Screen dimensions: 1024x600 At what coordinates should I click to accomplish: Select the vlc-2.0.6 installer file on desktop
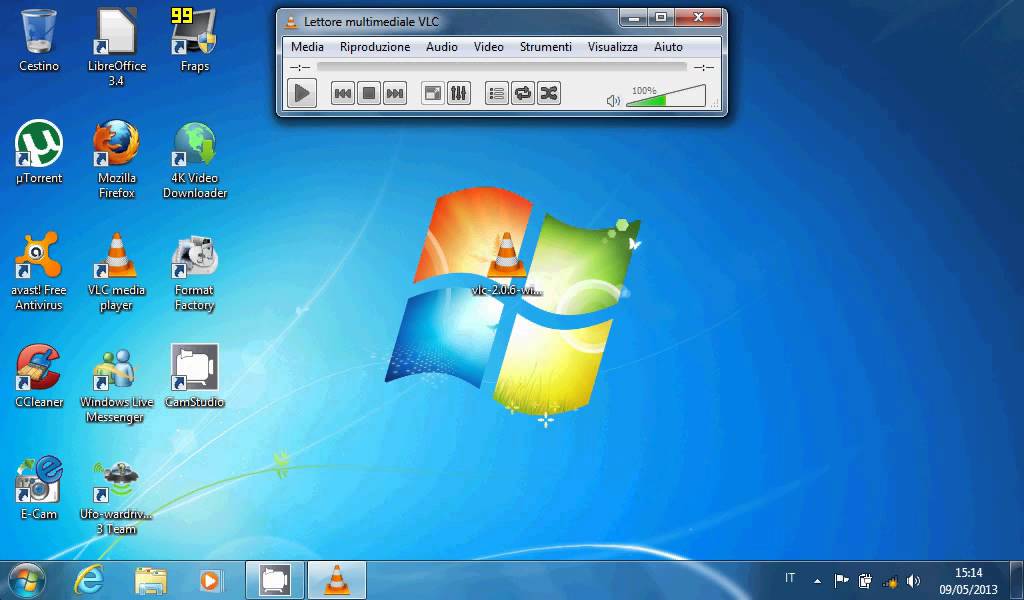coord(507,264)
